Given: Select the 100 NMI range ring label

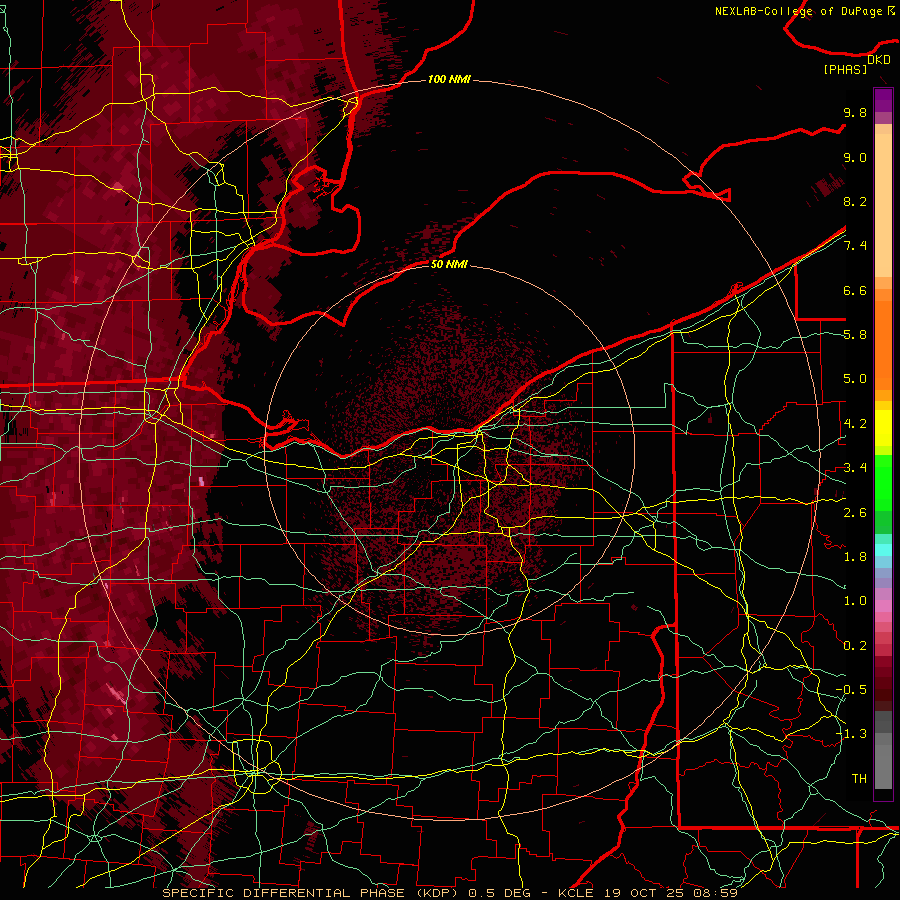Looking at the screenshot, I should 449,79.
